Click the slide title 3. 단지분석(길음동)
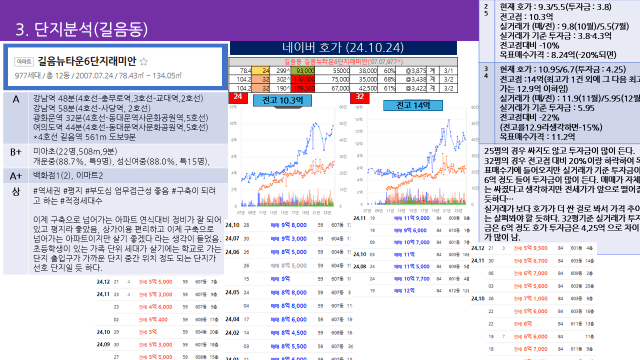This screenshot has height=360, width=640. click(x=82, y=29)
